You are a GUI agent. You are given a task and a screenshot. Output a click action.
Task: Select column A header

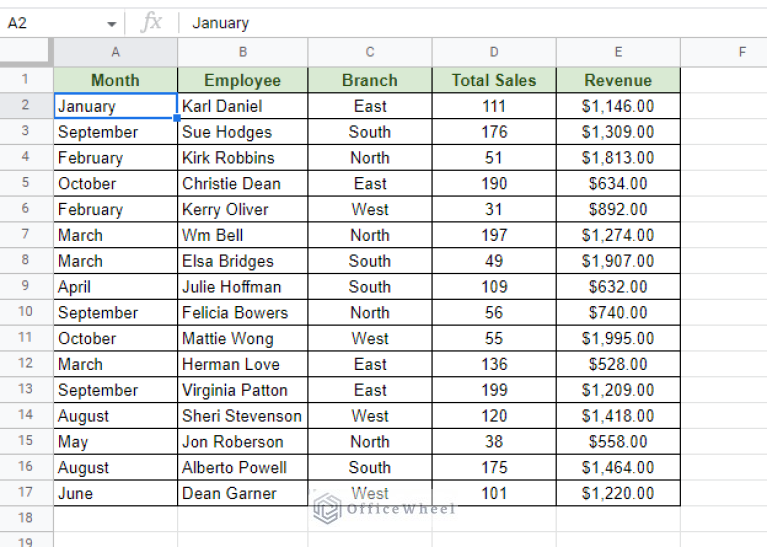pyautogui.click(x=115, y=52)
